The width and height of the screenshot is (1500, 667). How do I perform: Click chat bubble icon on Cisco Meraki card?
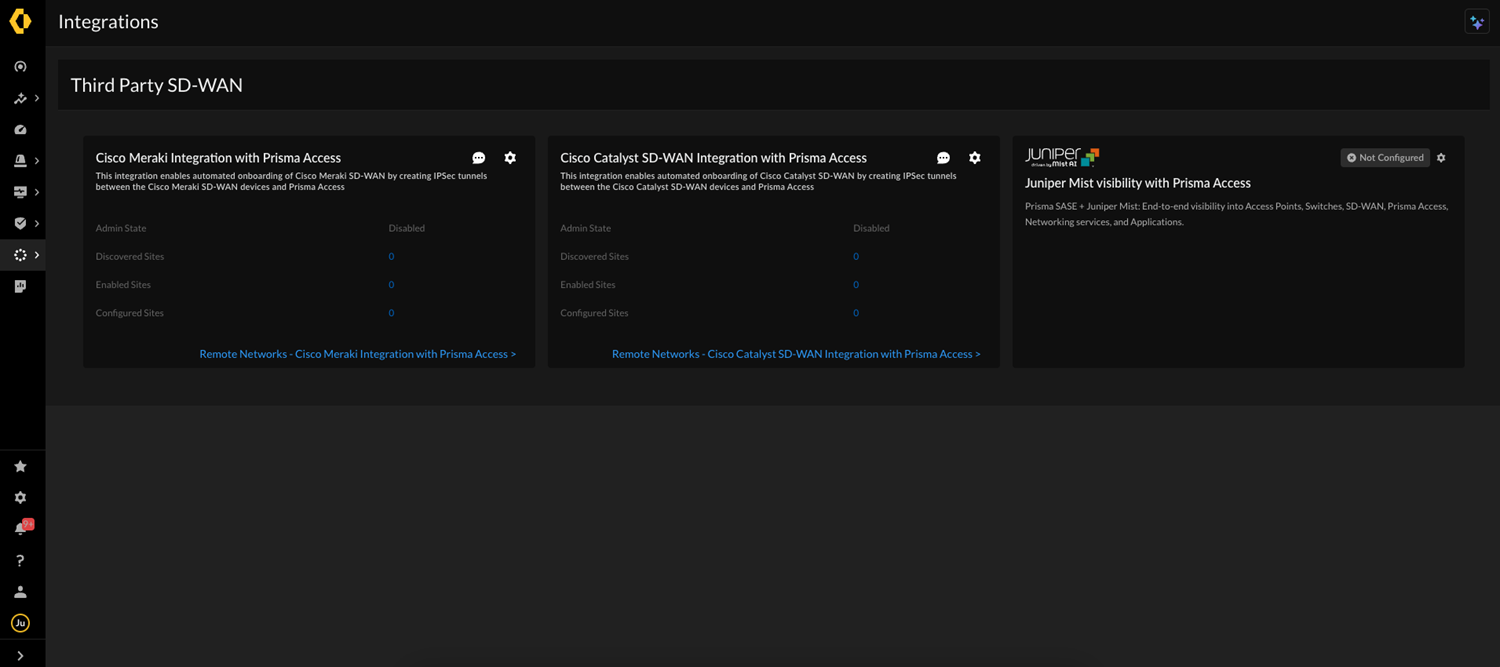(x=479, y=158)
